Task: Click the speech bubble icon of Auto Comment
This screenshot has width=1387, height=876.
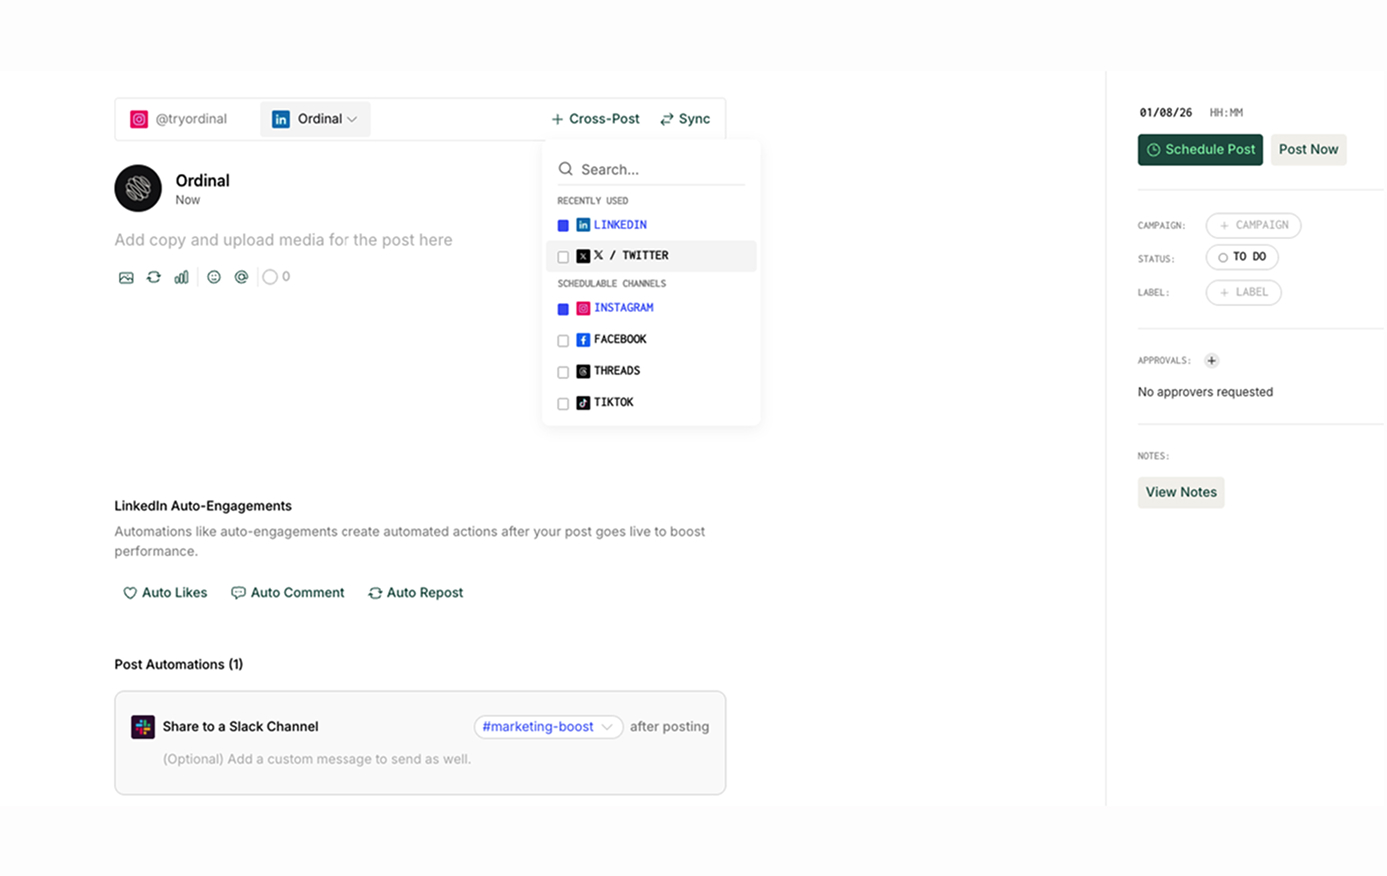Action: tap(238, 593)
